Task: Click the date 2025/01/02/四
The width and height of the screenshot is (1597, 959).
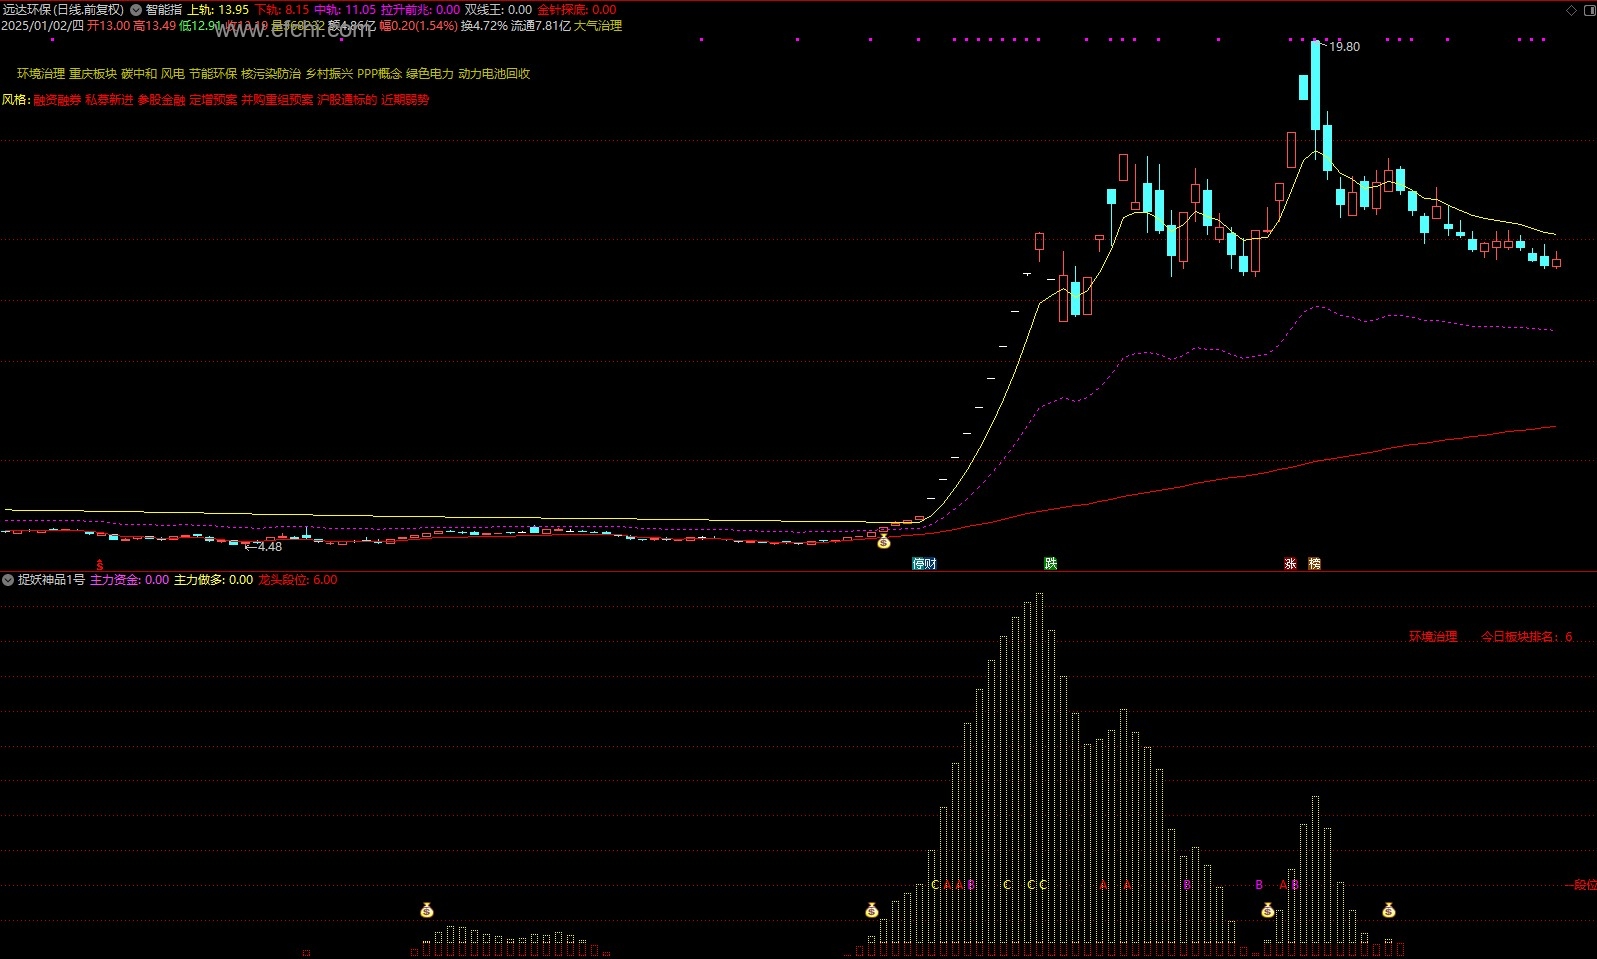Action: [x=42, y=26]
